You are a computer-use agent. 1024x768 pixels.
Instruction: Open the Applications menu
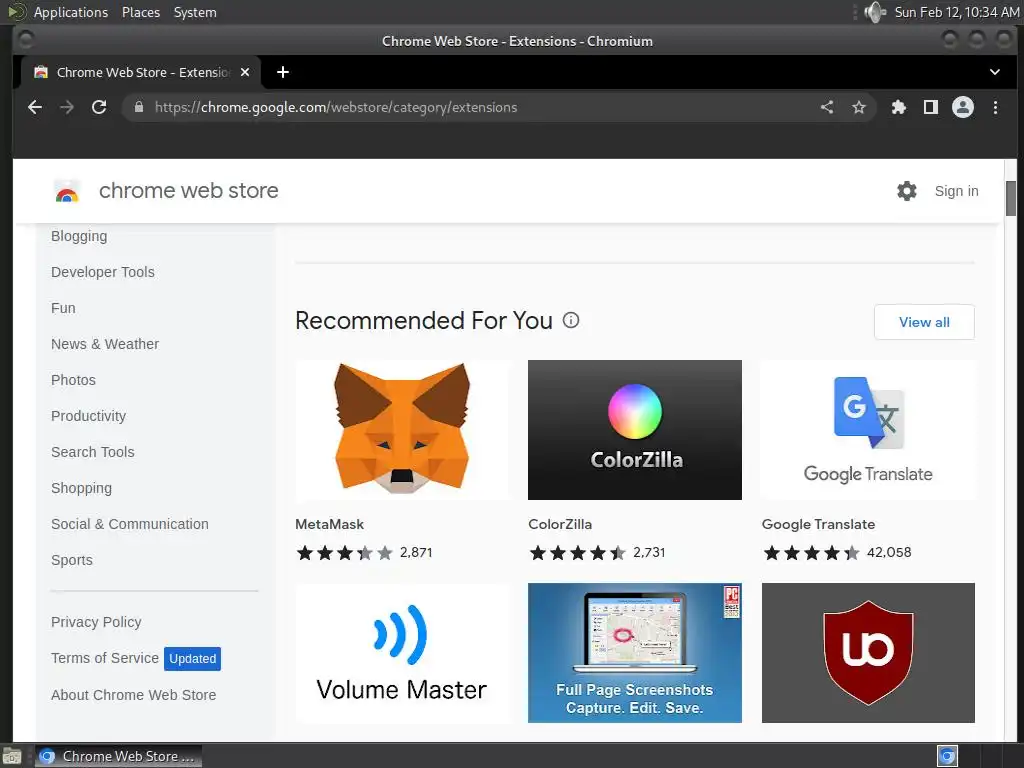point(71,12)
